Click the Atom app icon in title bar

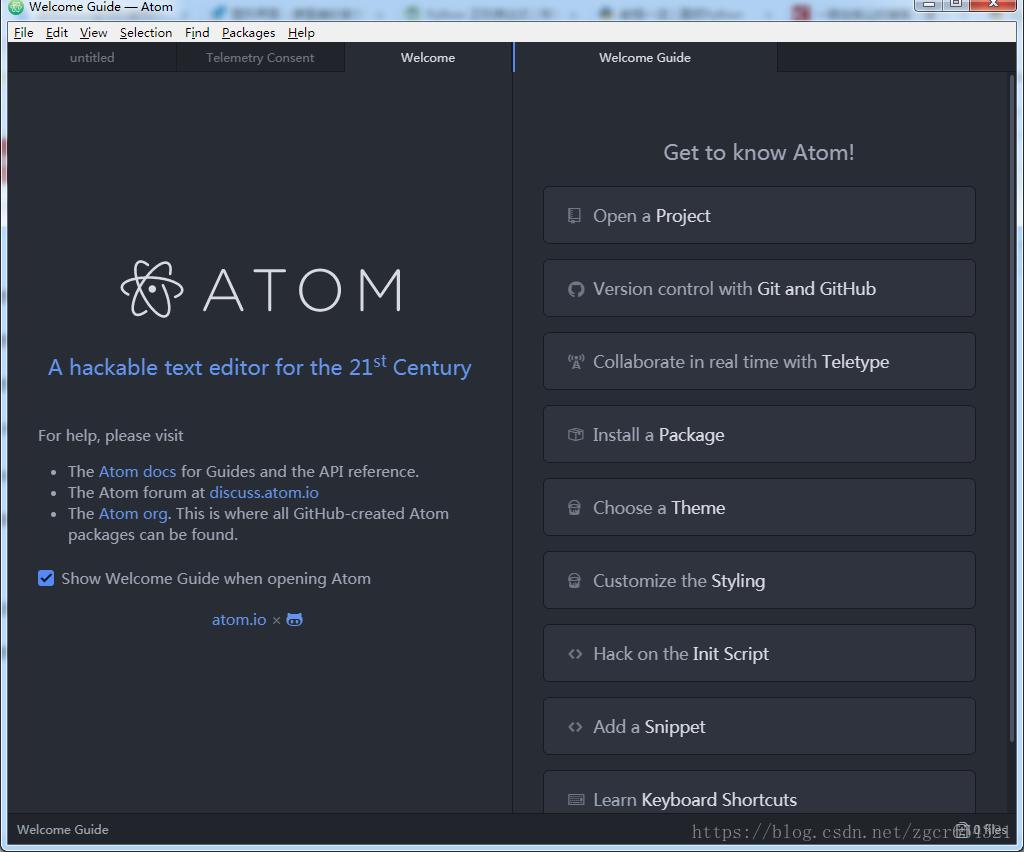point(16,7)
